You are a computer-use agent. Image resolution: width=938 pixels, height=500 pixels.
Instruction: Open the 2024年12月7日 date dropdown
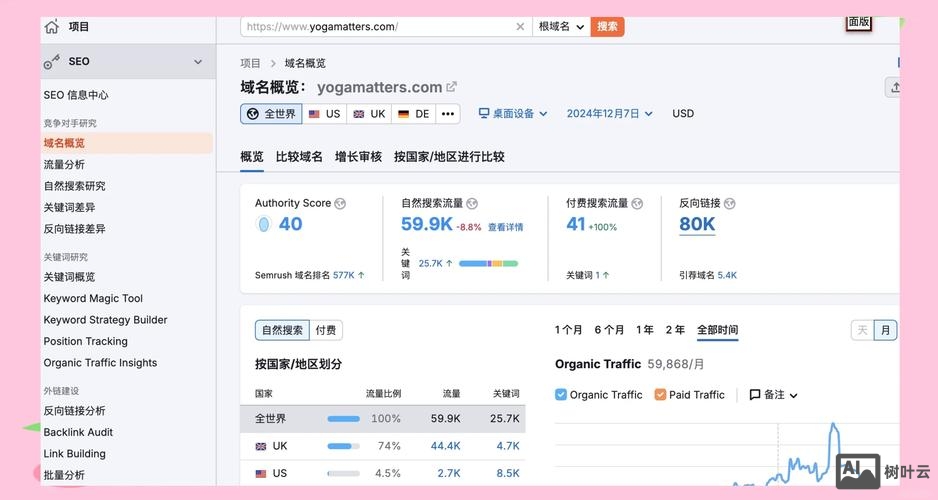coord(610,114)
